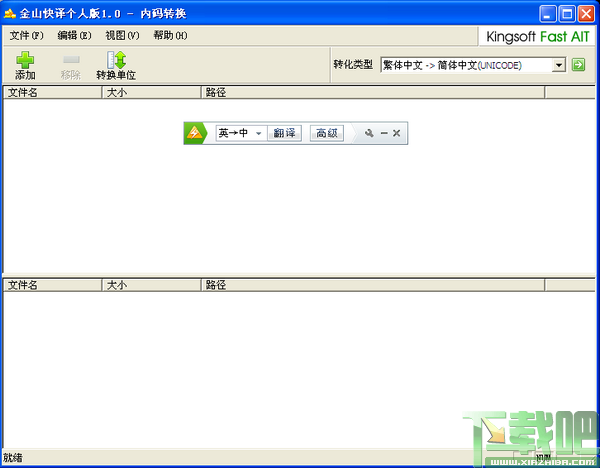Viewport: 600px width, 468px height.
Task: Open the 编辑(E) menu
Action: click(x=74, y=36)
